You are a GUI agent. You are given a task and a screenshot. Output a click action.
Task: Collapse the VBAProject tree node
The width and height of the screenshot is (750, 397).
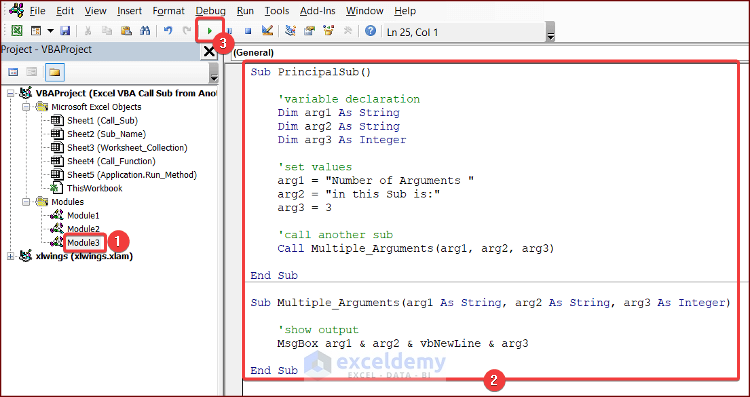tap(11, 93)
